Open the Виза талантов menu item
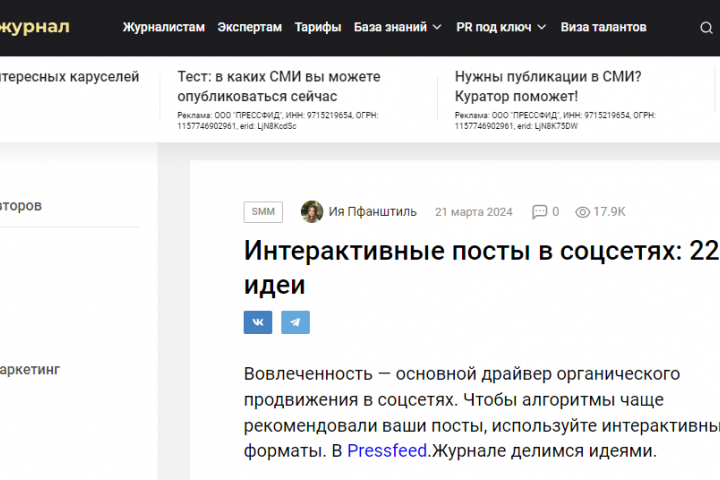 [x=603, y=27]
